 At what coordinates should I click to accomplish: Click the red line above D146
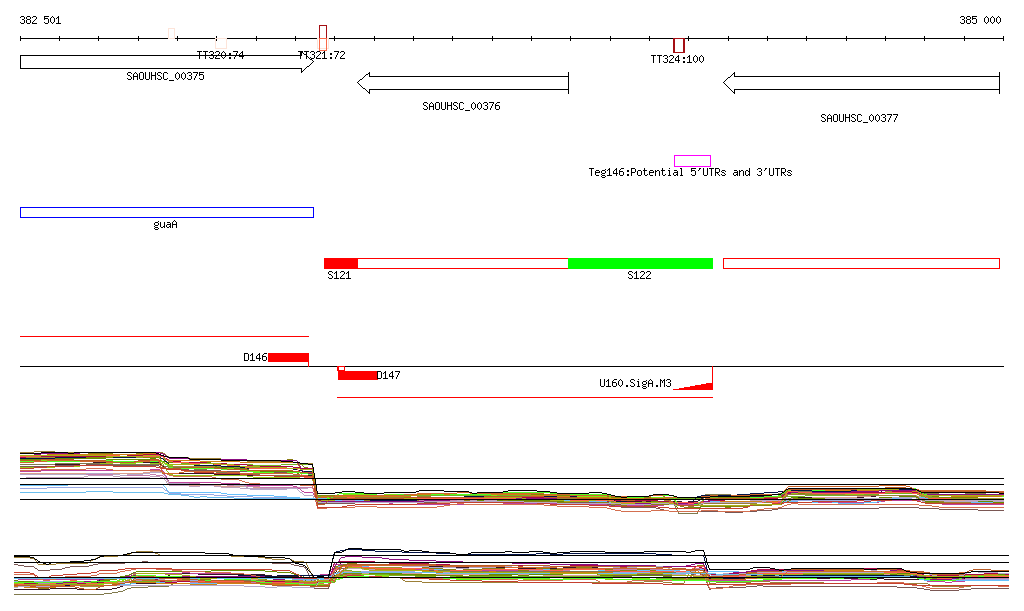pyautogui.click(x=165, y=337)
